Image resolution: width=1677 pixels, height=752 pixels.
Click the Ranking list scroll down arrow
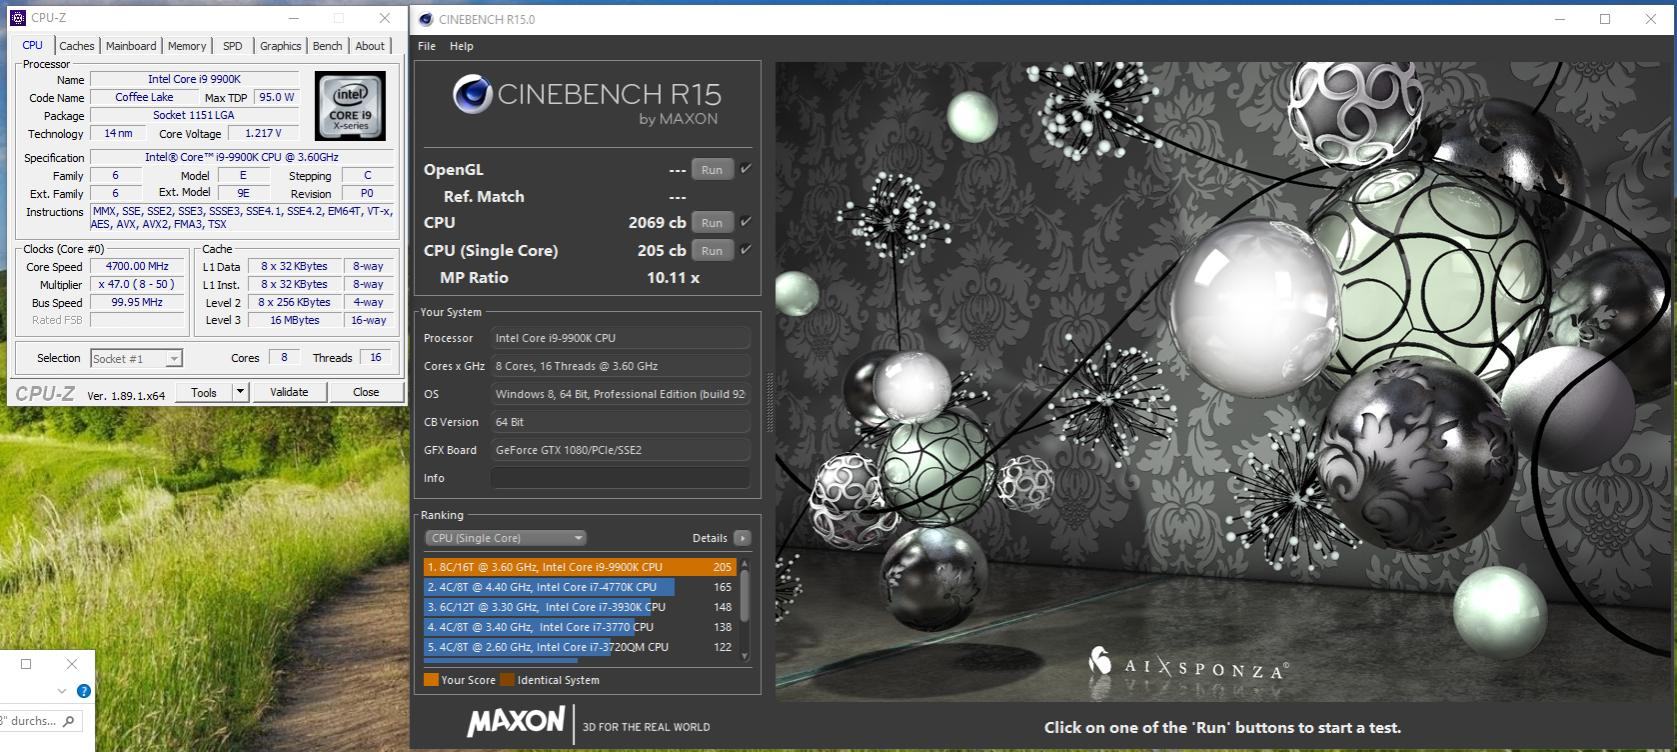click(743, 655)
